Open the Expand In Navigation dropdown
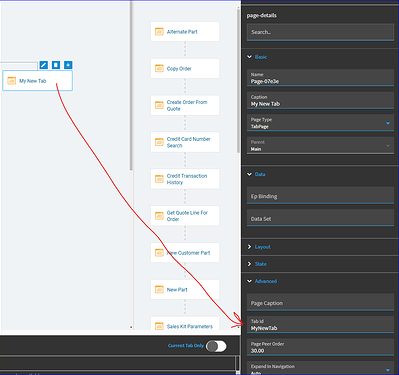399x375 pixels. 388,370
